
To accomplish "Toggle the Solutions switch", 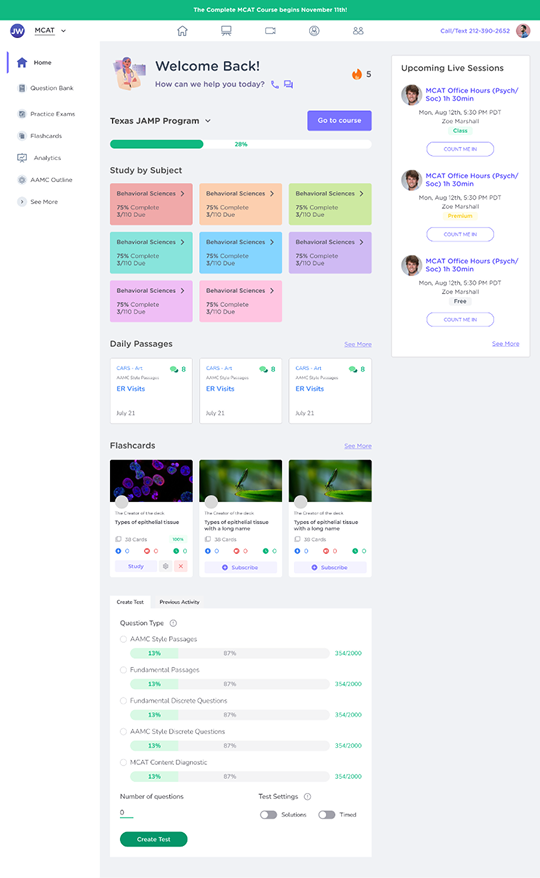I will 268,815.
